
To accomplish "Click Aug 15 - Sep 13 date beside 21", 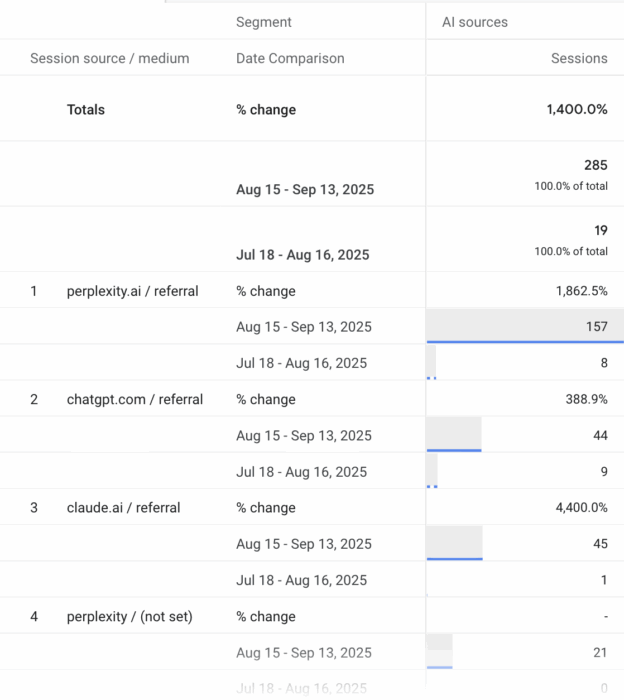I will tap(304, 653).
